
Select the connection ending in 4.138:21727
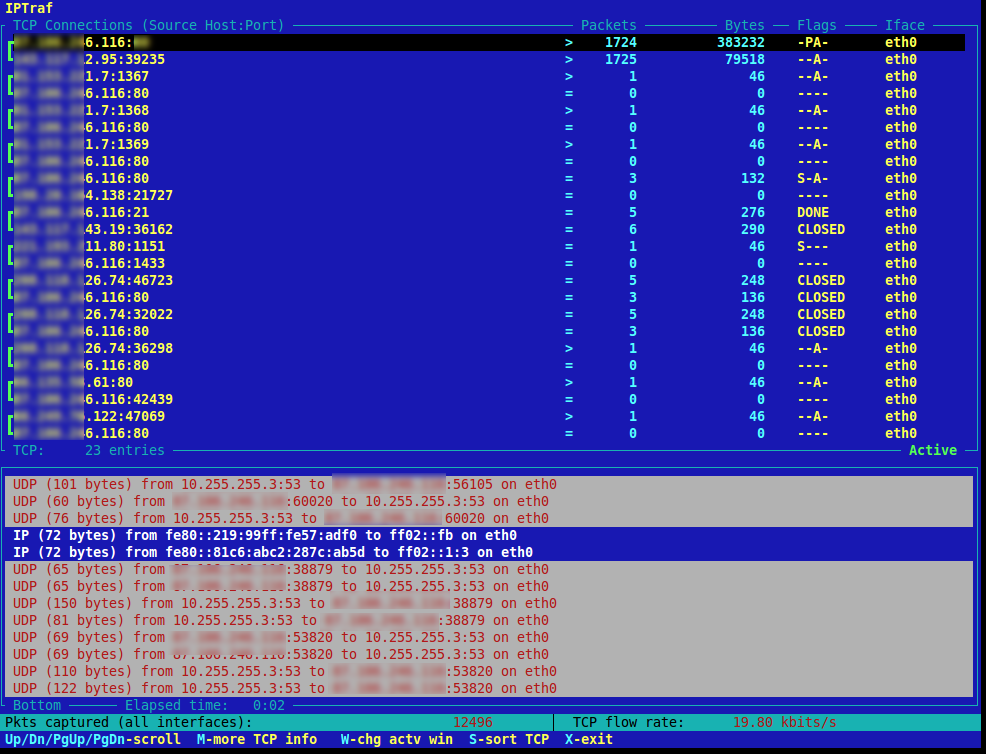point(489,195)
